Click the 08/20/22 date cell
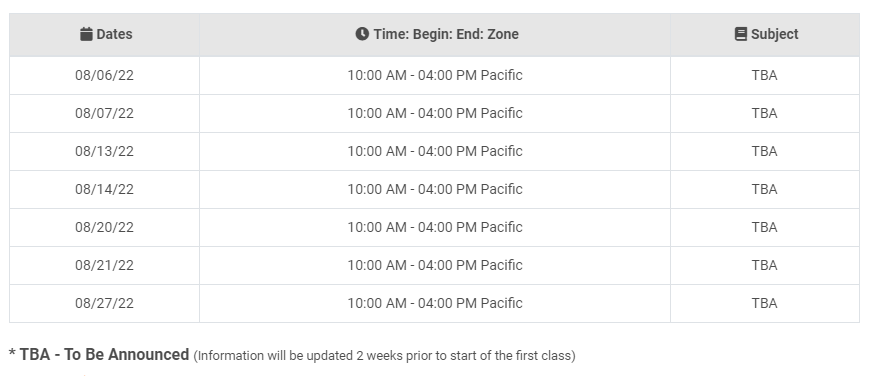The height and width of the screenshot is (376, 873). coord(104,227)
